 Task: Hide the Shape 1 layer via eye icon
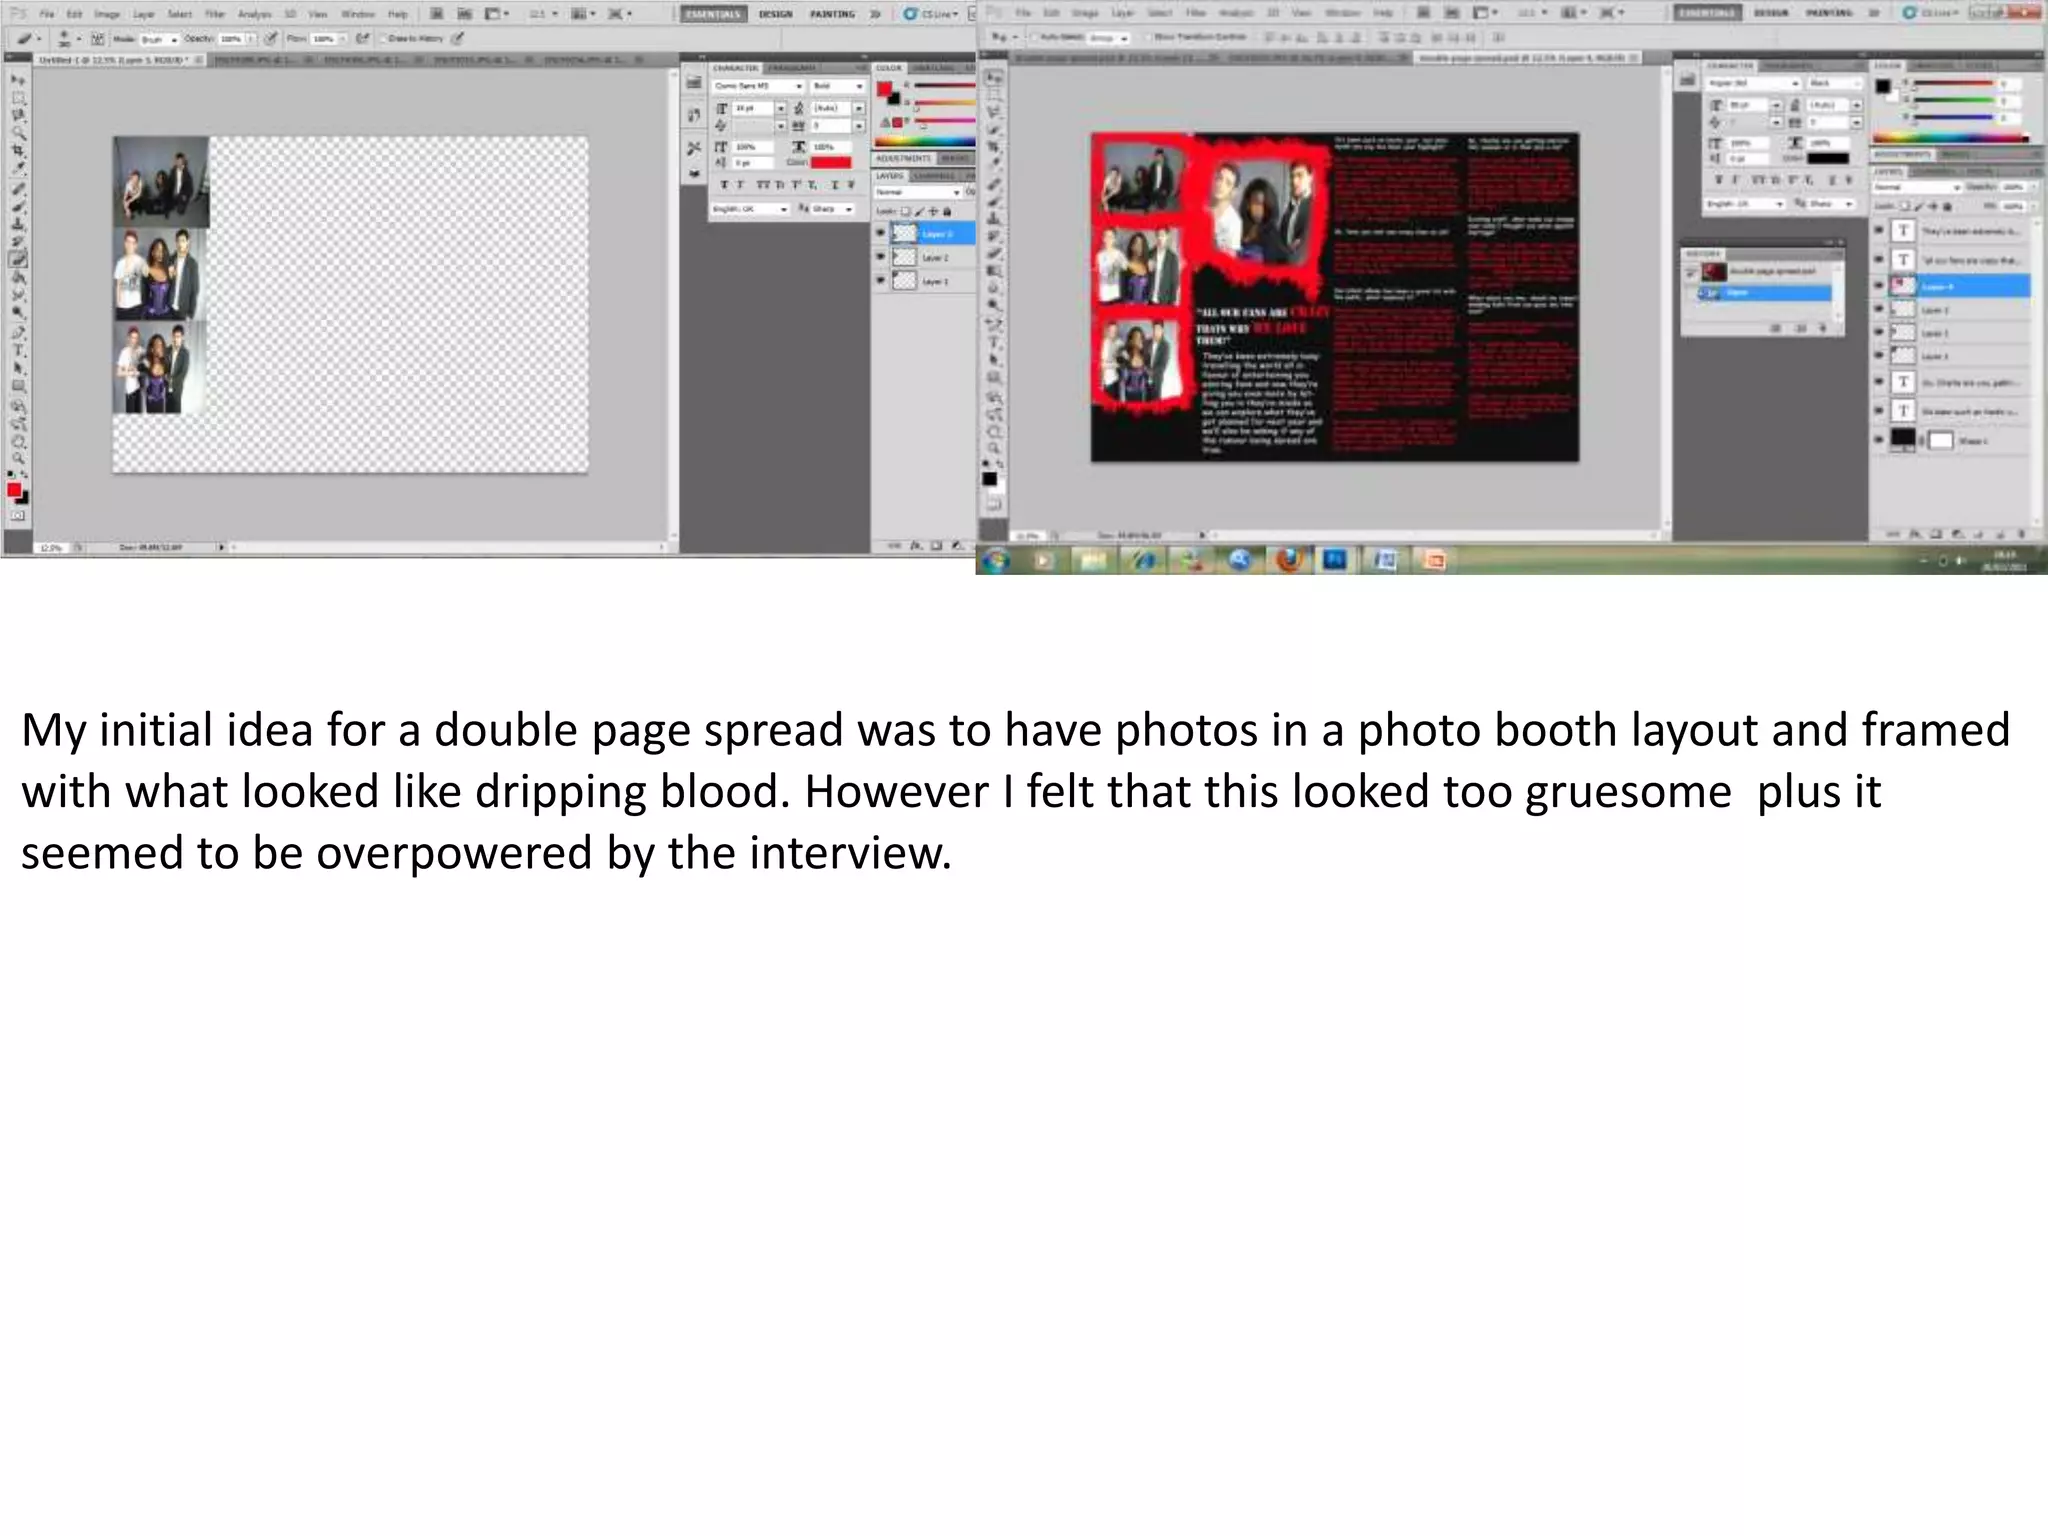[x=1878, y=440]
